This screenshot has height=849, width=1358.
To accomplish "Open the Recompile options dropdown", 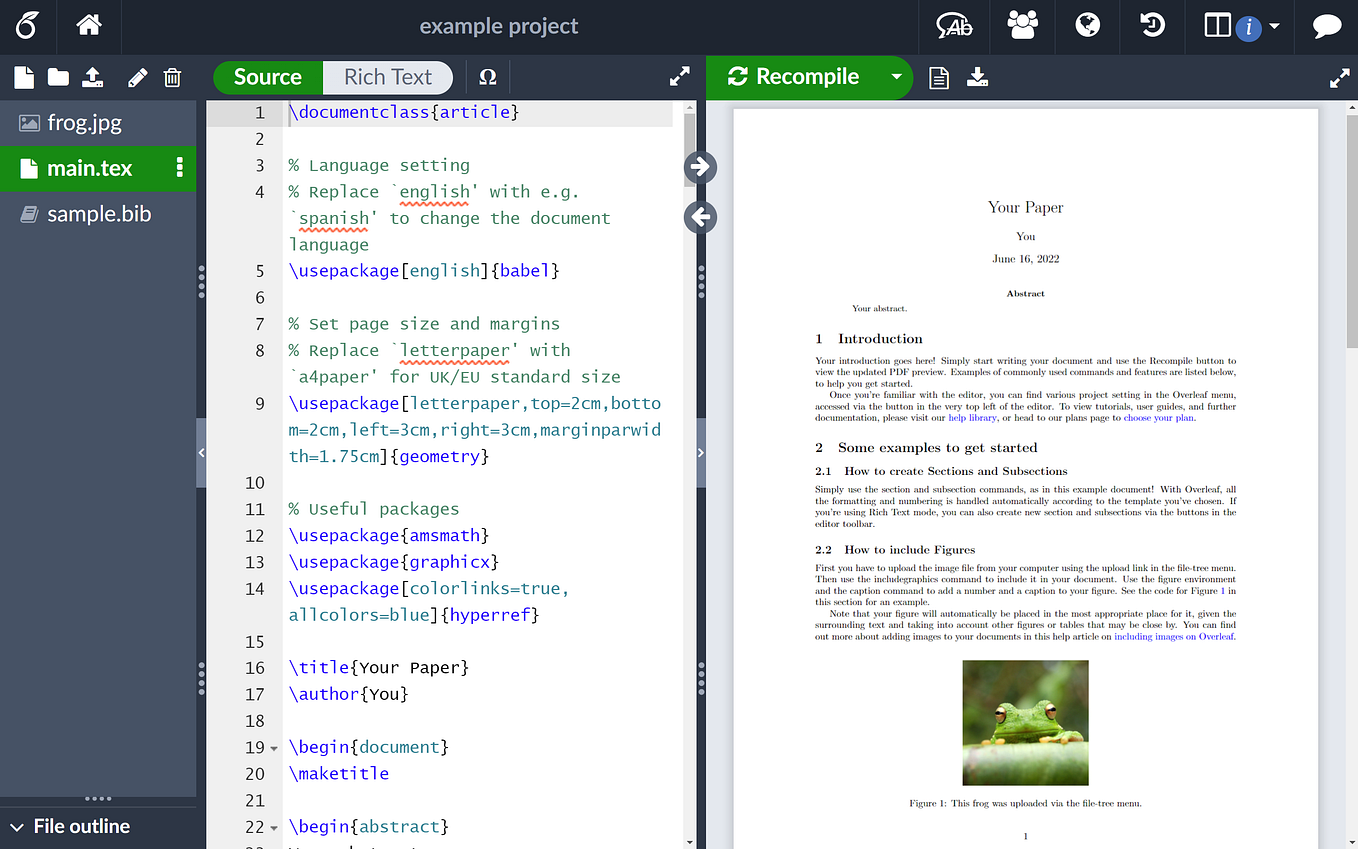I will tap(896, 77).
